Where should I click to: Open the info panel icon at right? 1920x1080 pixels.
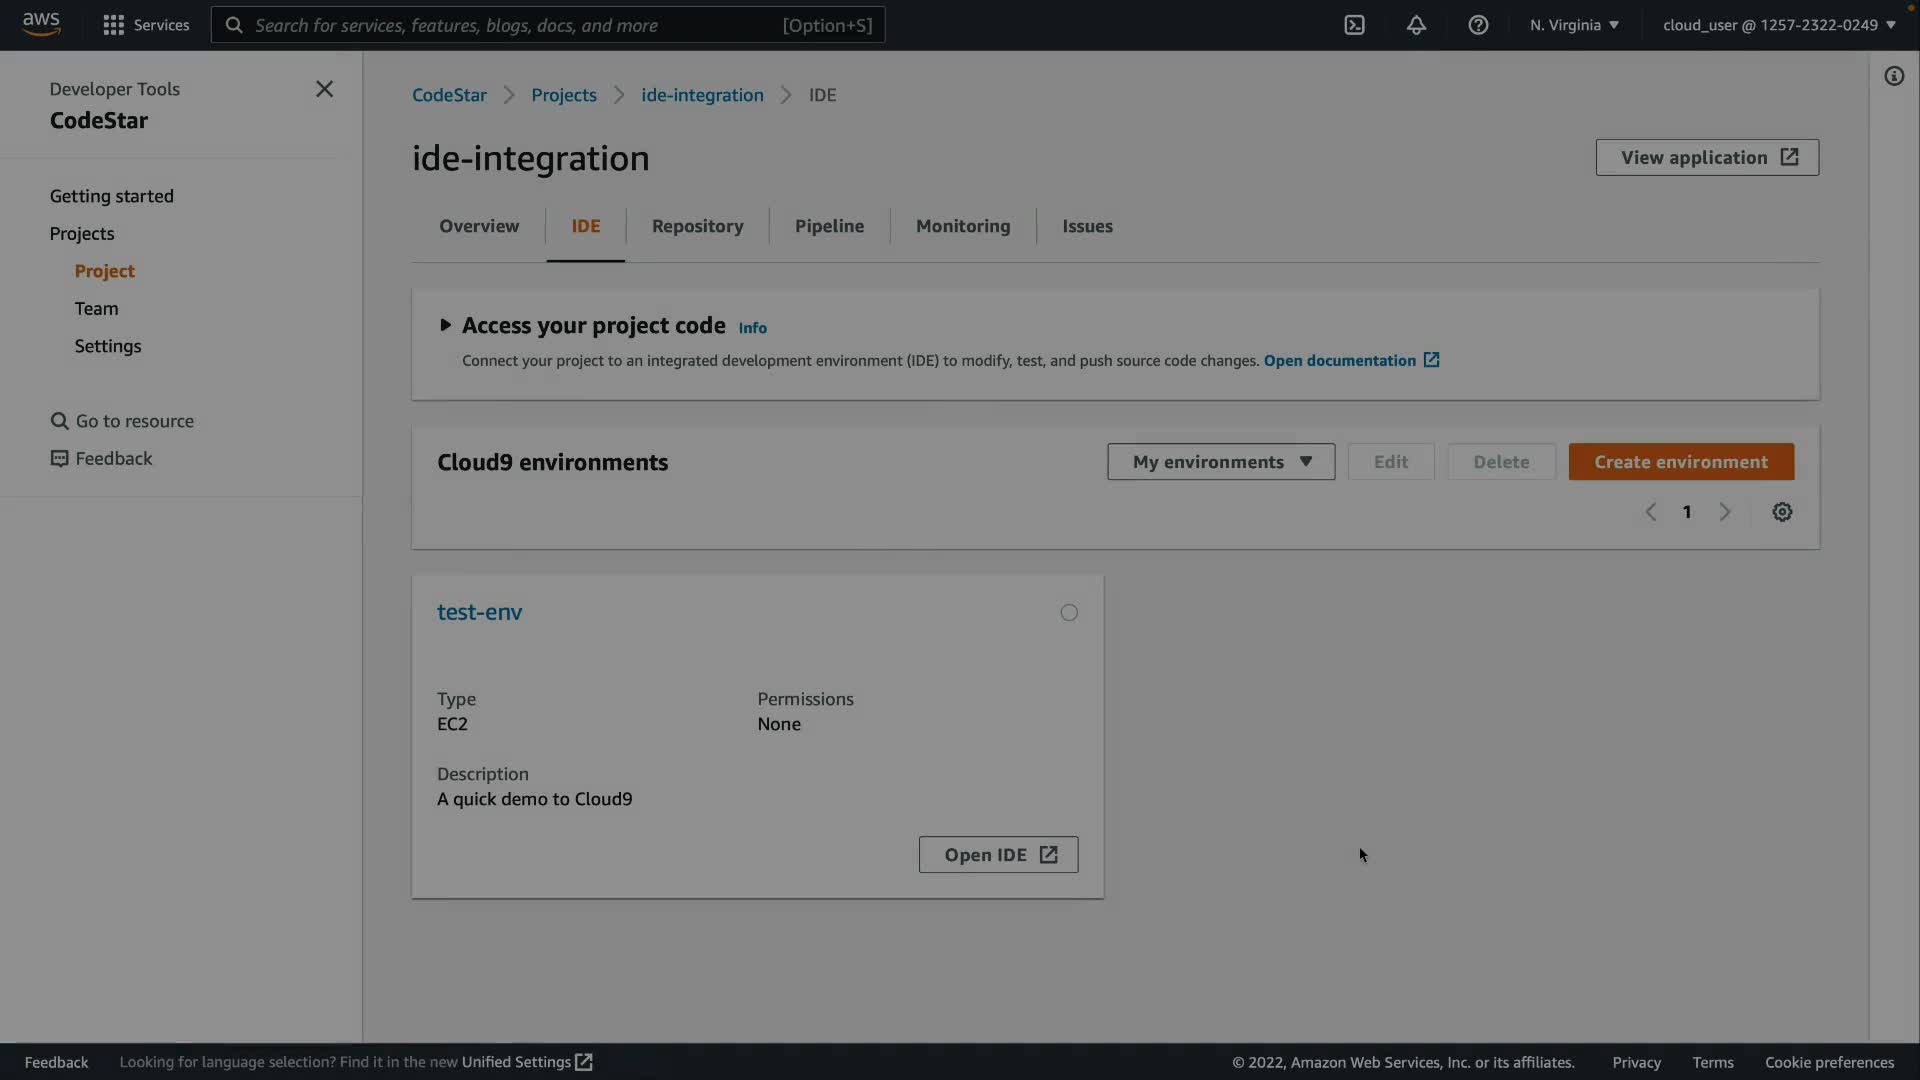(1894, 76)
